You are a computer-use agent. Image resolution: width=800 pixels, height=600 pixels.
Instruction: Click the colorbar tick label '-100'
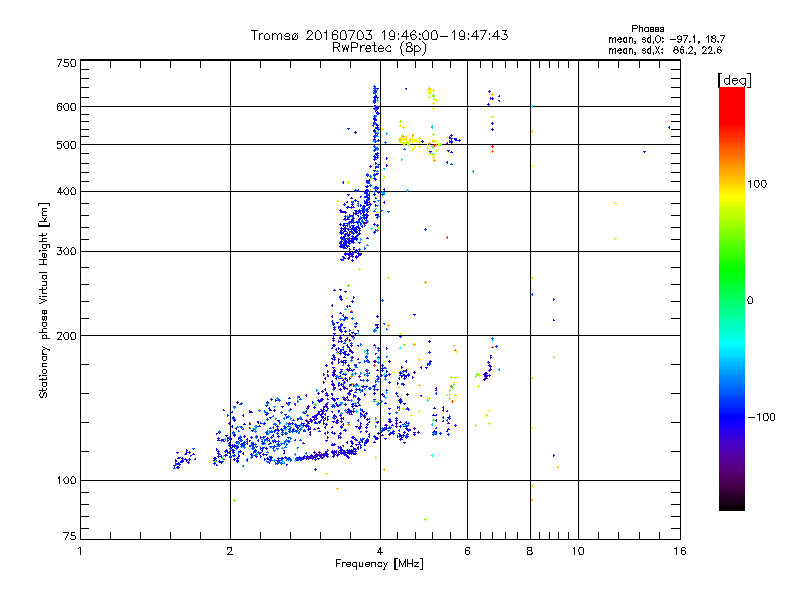[x=762, y=417]
